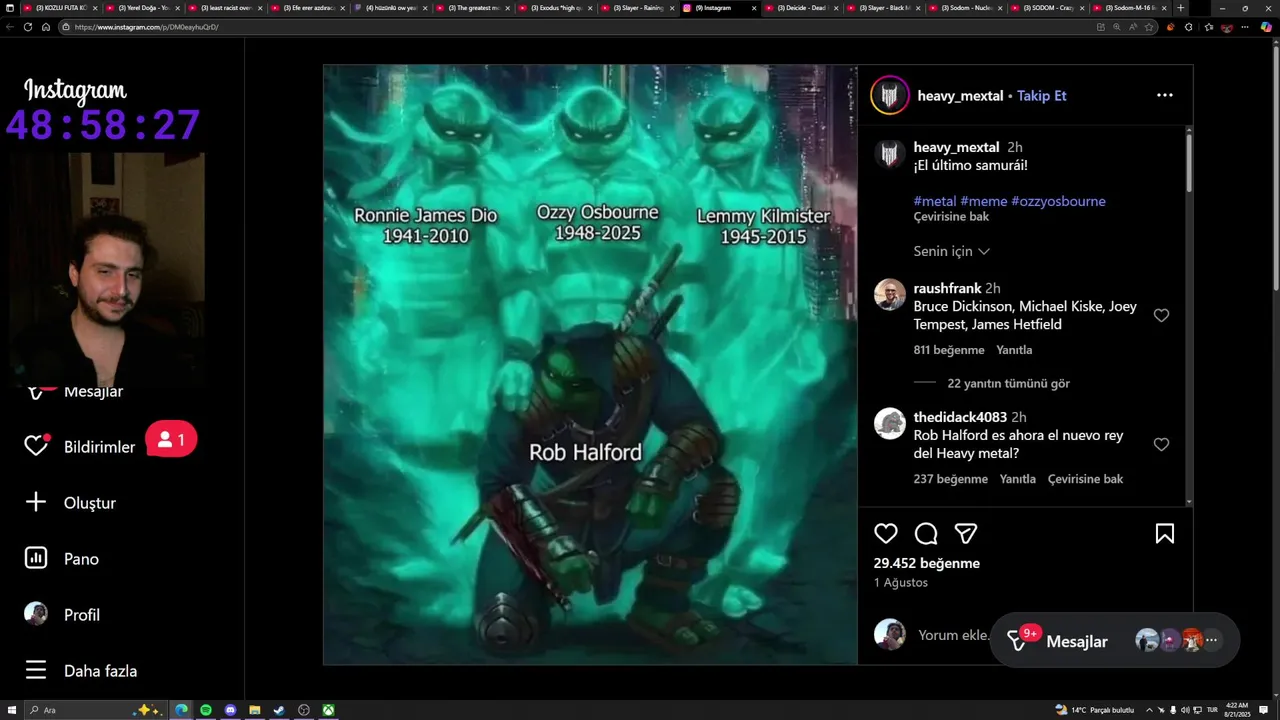The width and height of the screenshot is (1280, 720).
Task: Like raushfrank's comment
Action: pyautogui.click(x=1161, y=315)
